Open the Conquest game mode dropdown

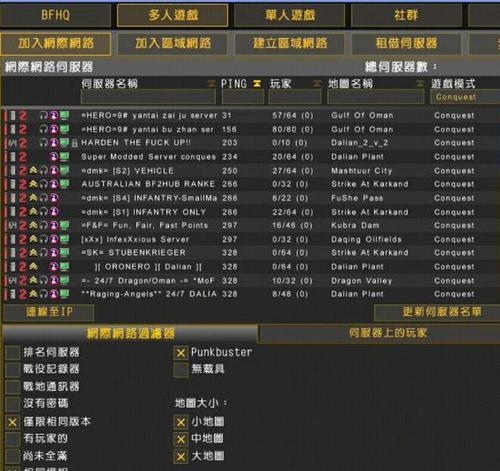pyautogui.click(x=465, y=97)
